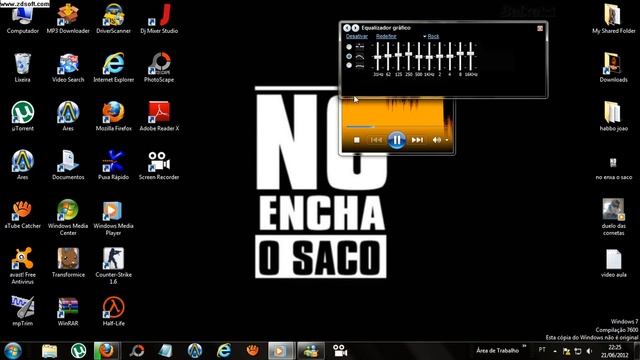Launch uTorrent desktop shortcut
The width and height of the screenshot is (640, 360).
pyautogui.click(x=22, y=116)
